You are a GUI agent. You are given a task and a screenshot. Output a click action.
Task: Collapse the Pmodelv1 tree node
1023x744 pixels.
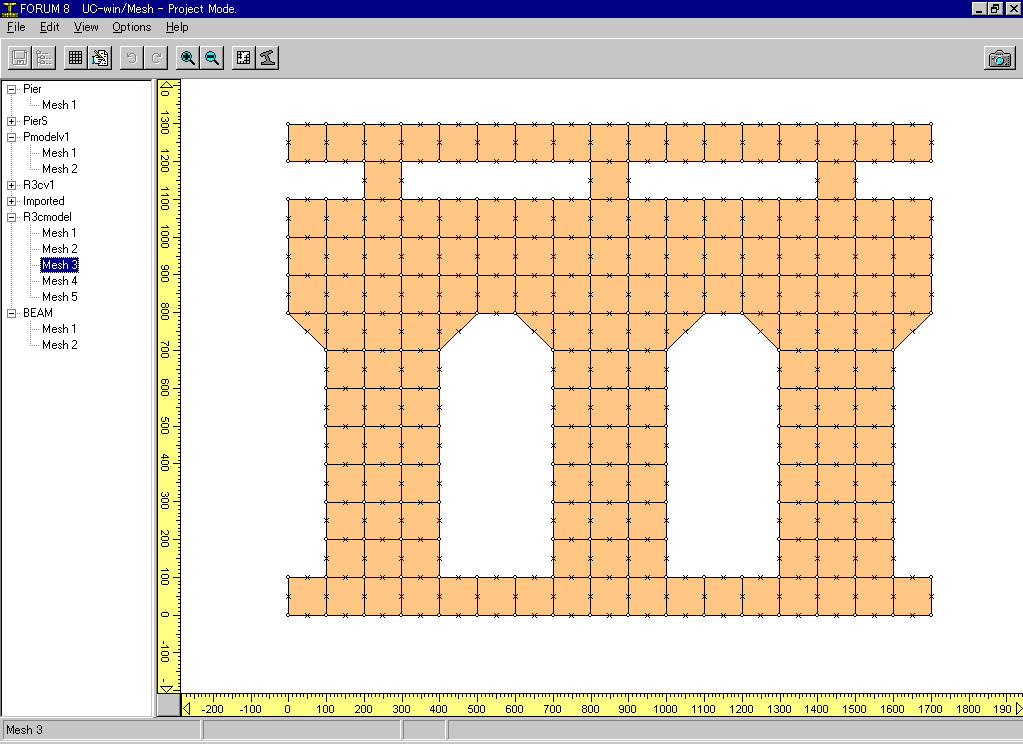coord(11,137)
